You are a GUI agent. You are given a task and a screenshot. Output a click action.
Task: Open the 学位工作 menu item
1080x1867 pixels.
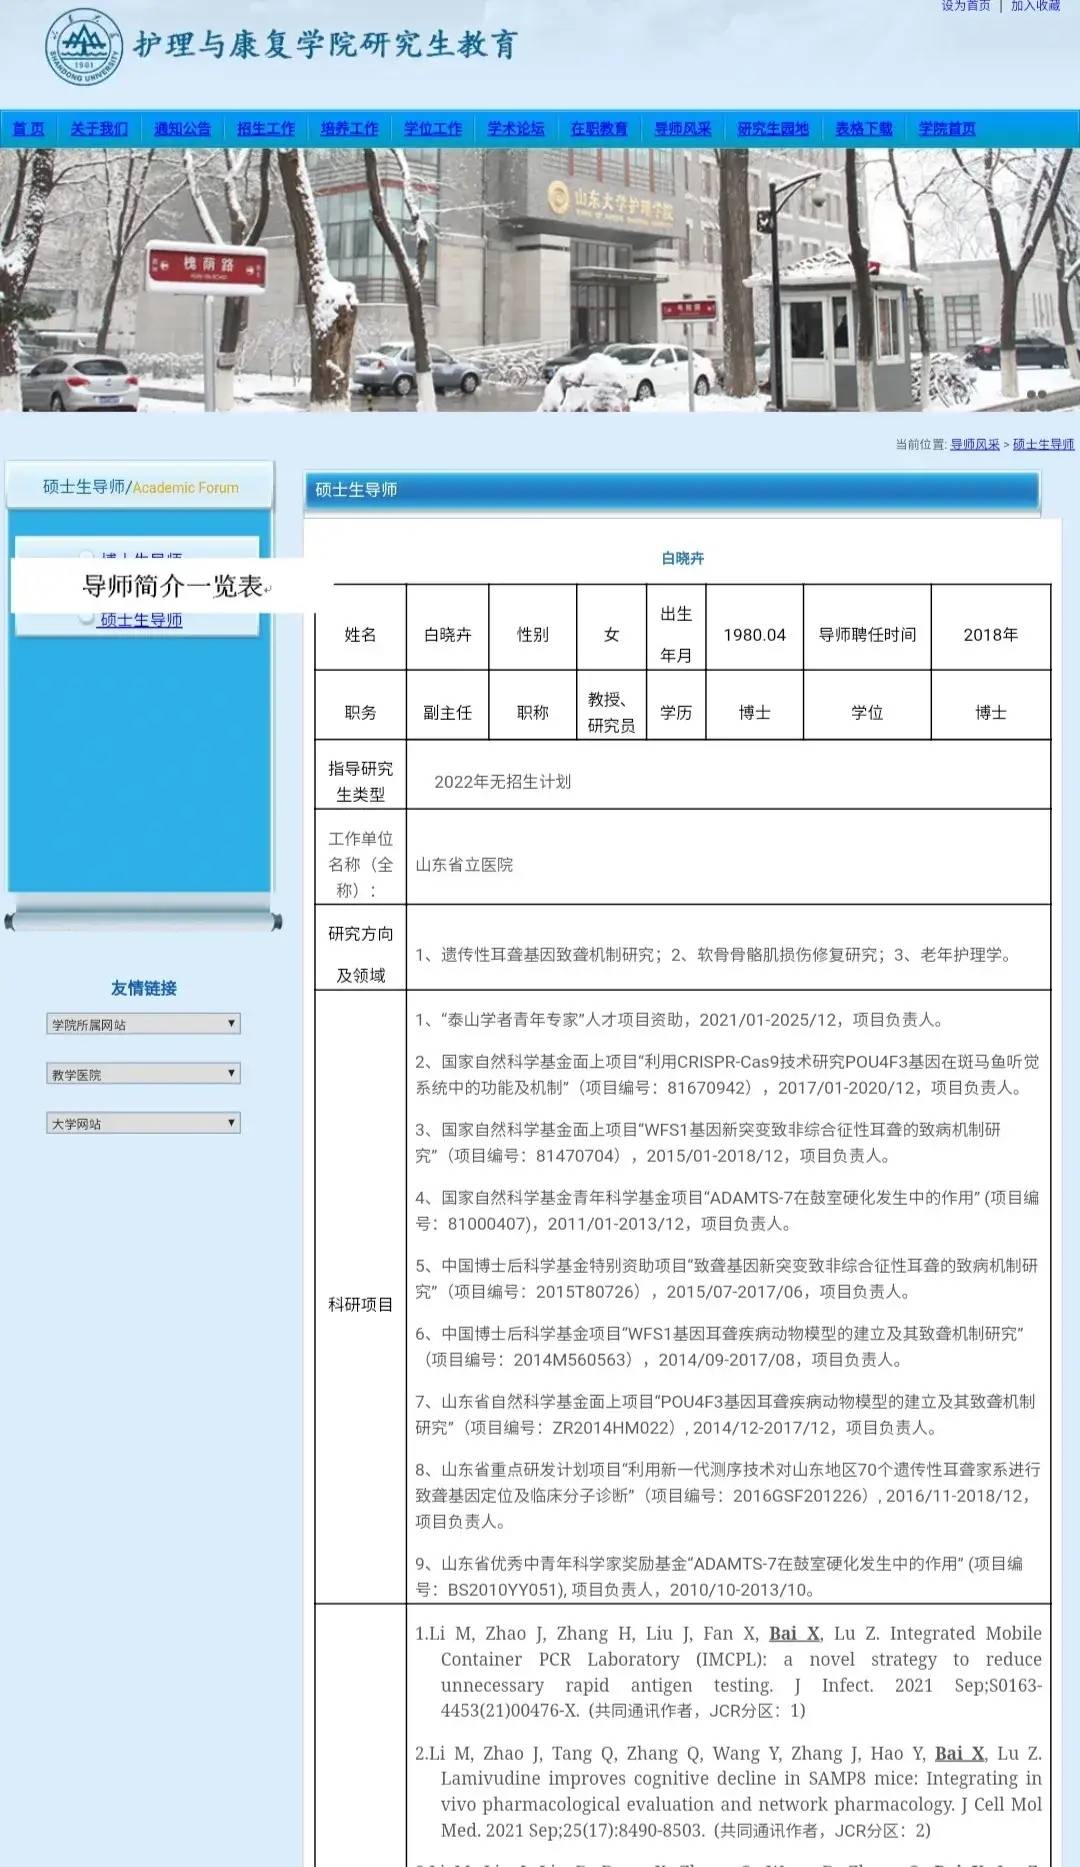433,129
